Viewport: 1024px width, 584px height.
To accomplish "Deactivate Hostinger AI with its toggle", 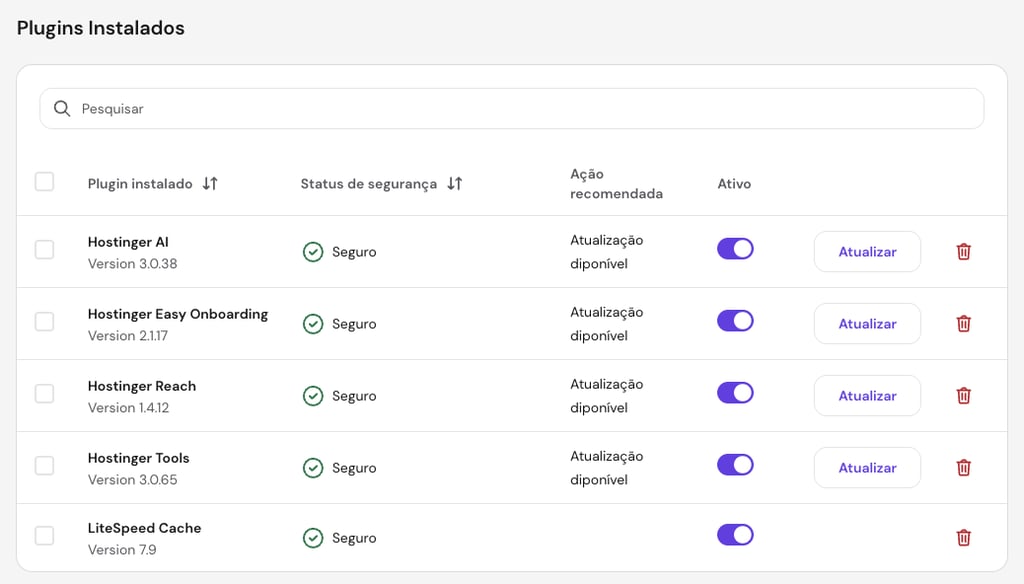I will click(735, 249).
